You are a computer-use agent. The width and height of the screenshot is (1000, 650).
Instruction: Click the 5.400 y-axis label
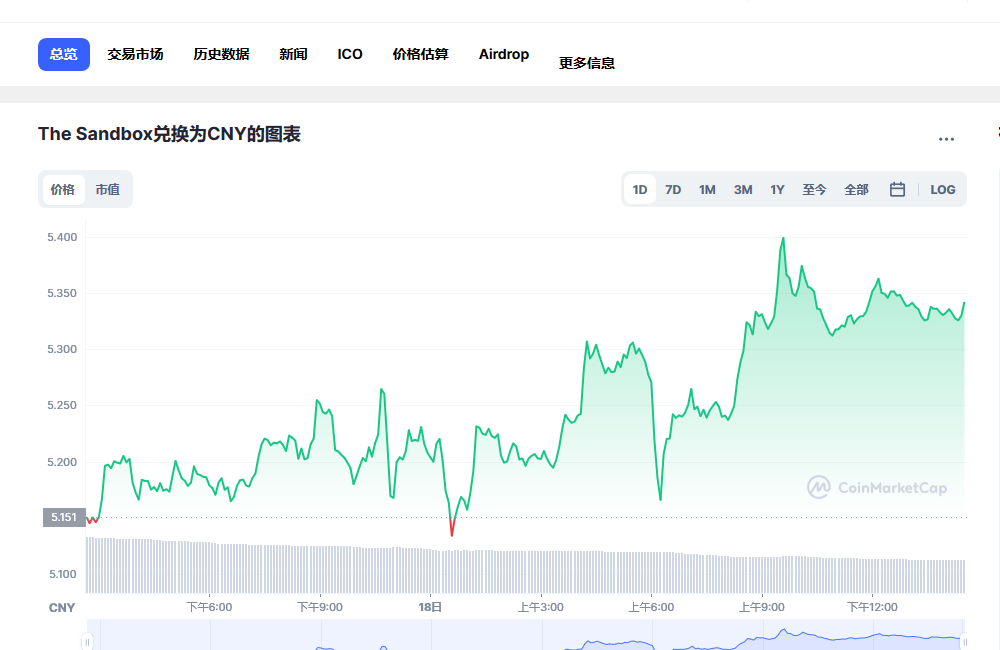(62, 237)
